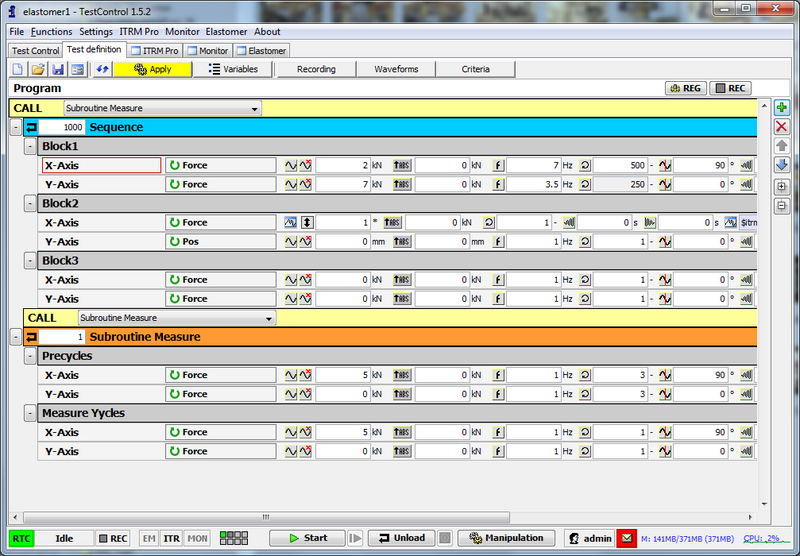800x556 pixels.
Task: Toggle the REC button in the Program header
Action: [x=731, y=88]
